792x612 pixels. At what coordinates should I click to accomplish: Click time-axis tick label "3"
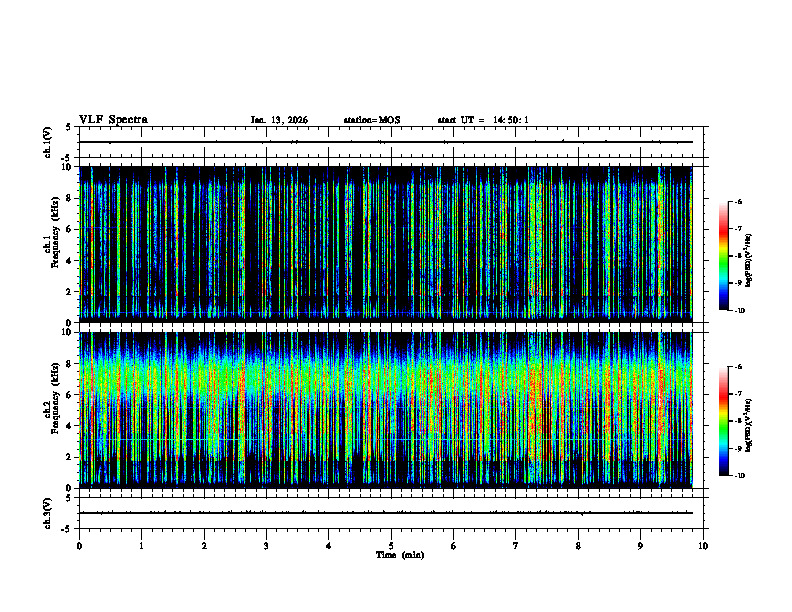click(266, 546)
